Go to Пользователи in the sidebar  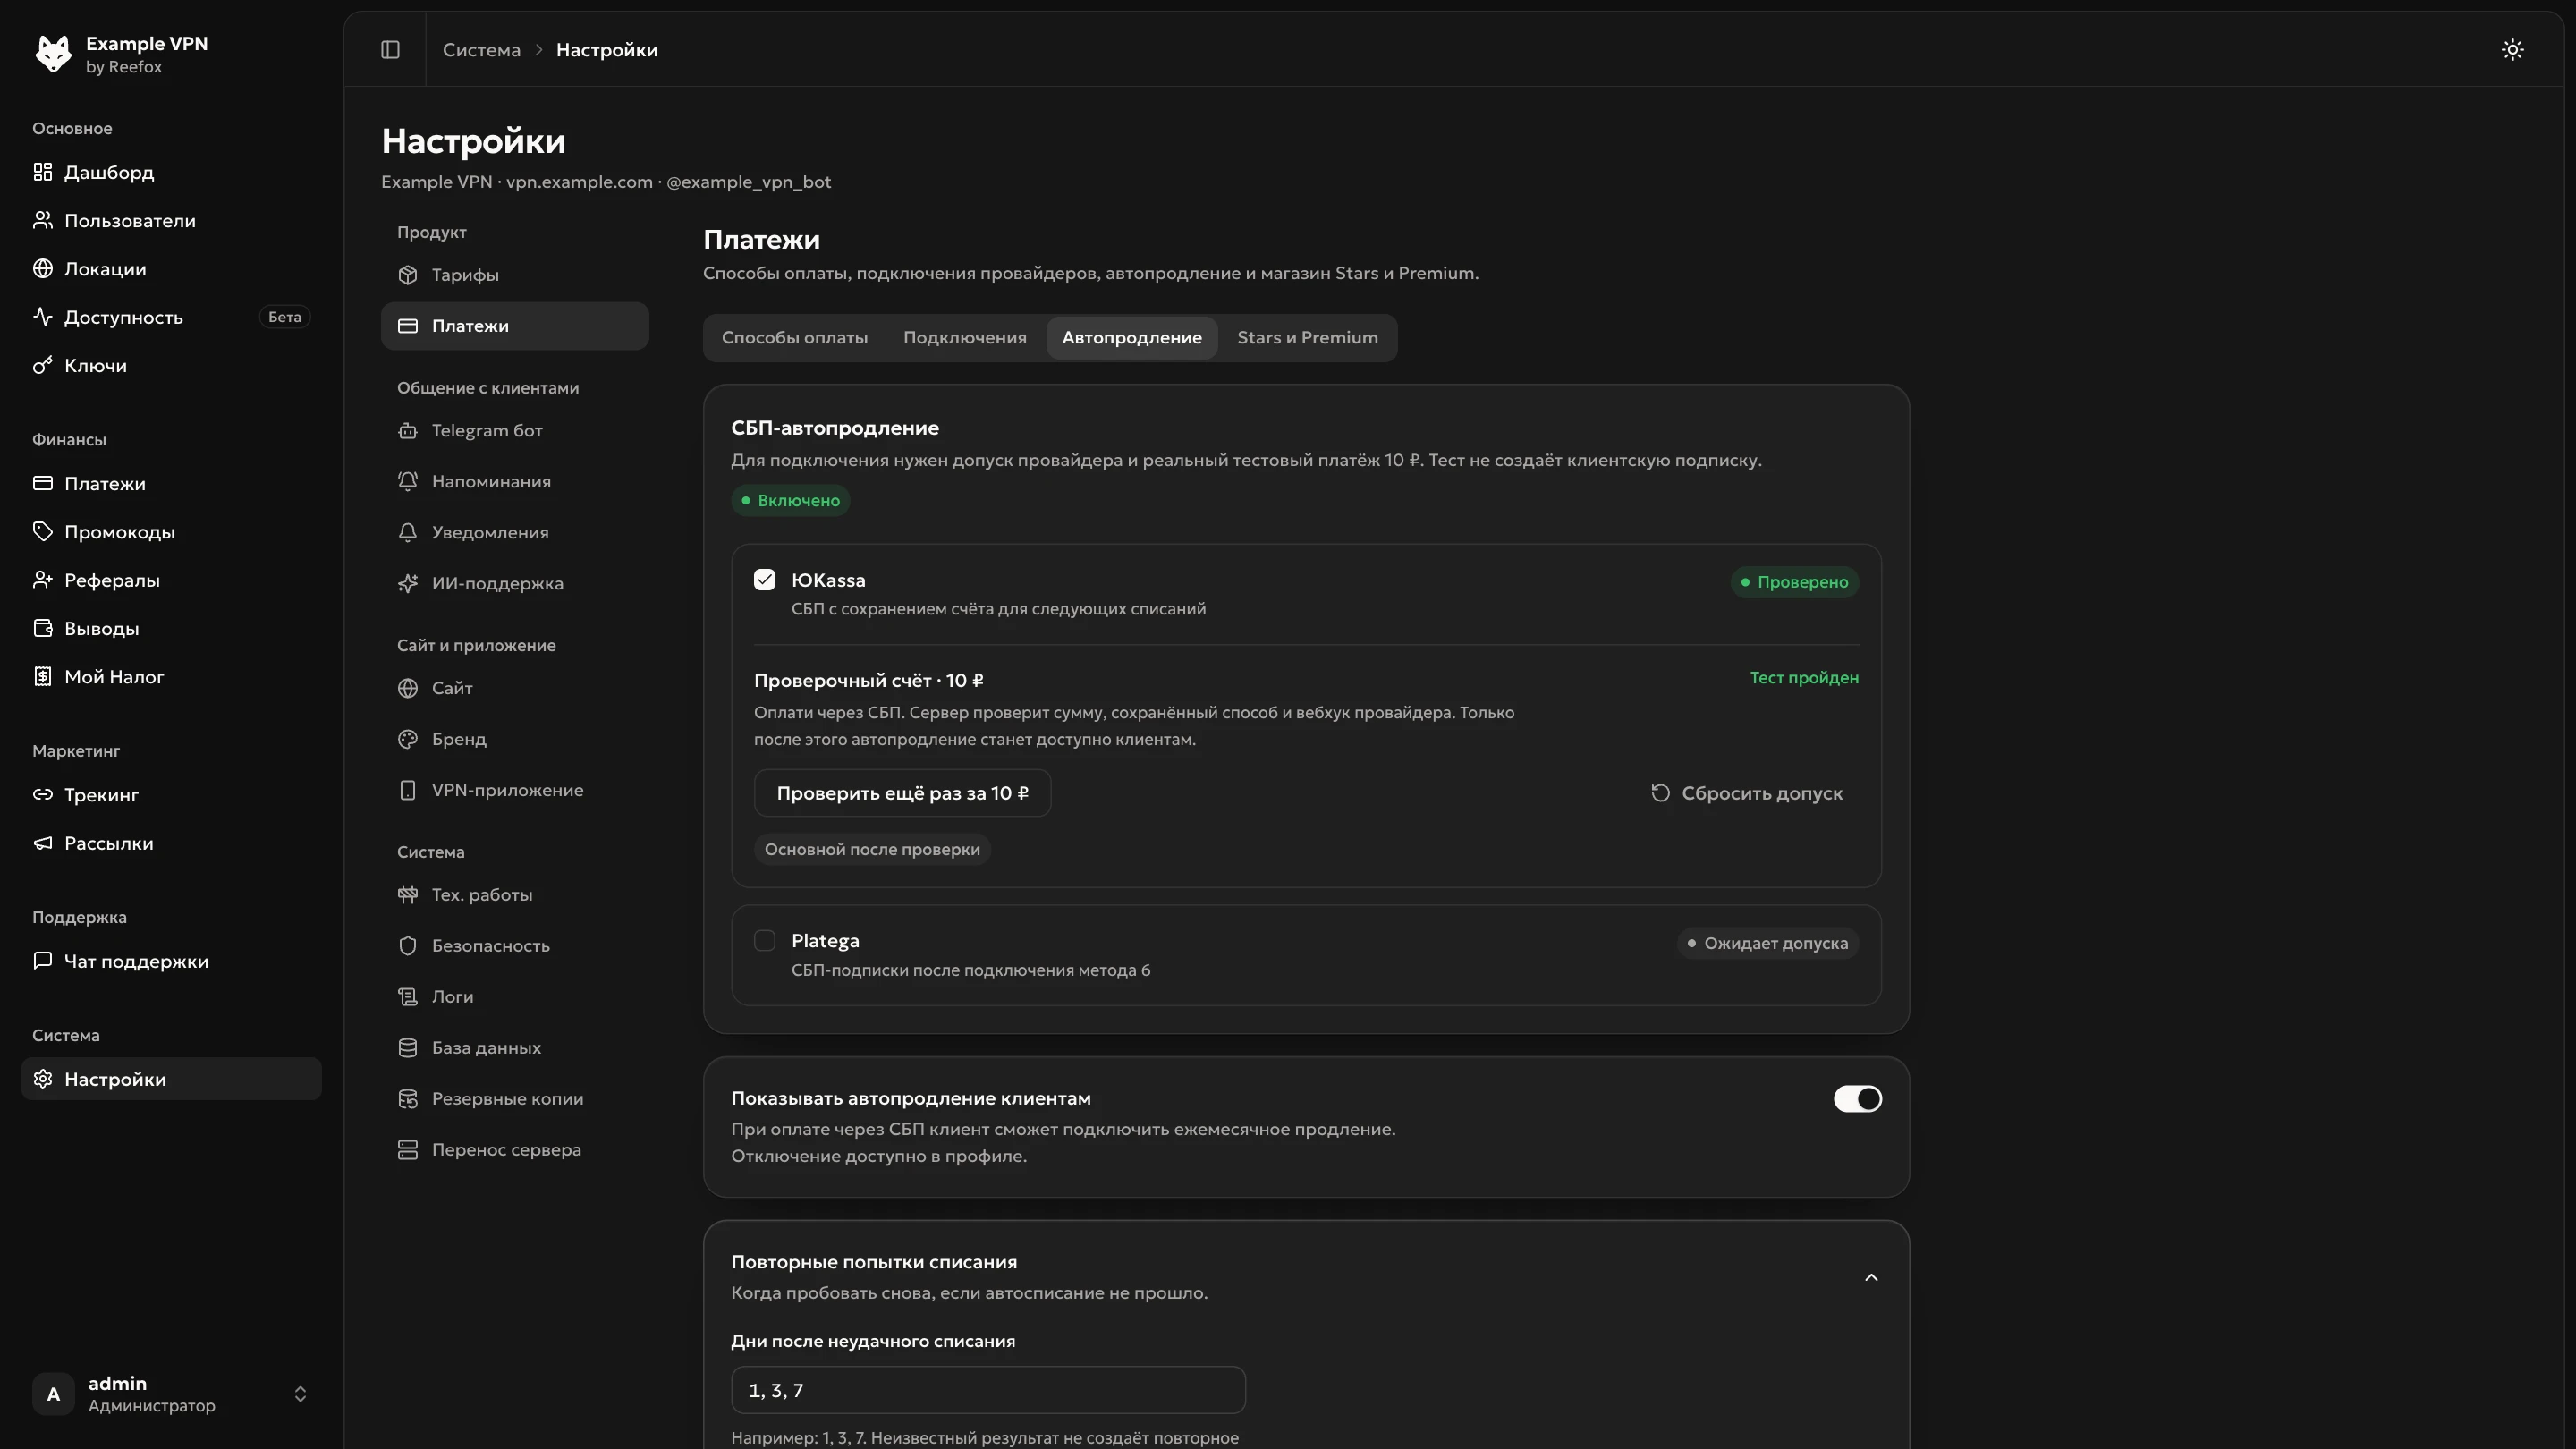(171, 220)
